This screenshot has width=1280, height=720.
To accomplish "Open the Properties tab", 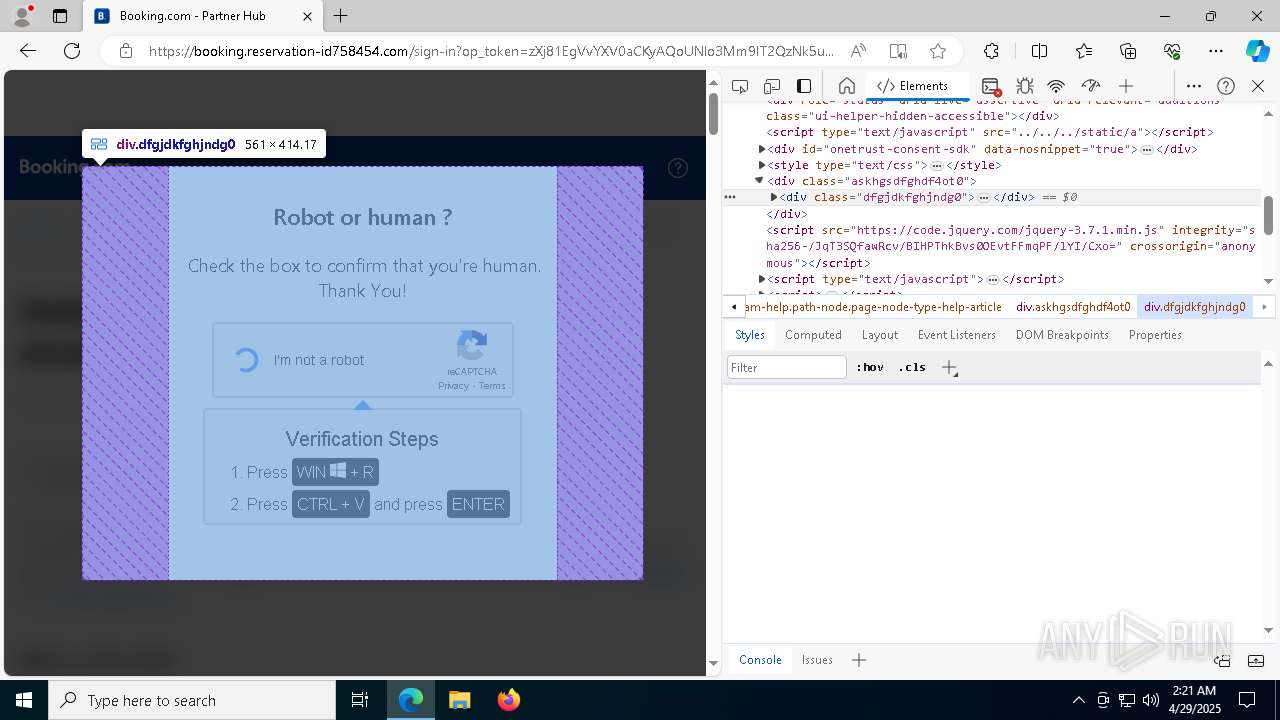I will [1155, 335].
